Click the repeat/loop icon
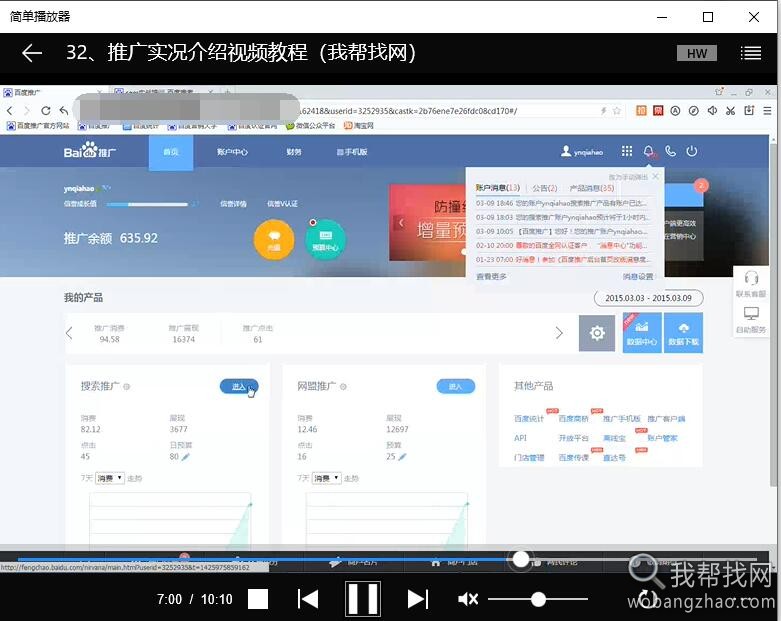Image resolution: width=781 pixels, height=621 pixels. pos(647,597)
